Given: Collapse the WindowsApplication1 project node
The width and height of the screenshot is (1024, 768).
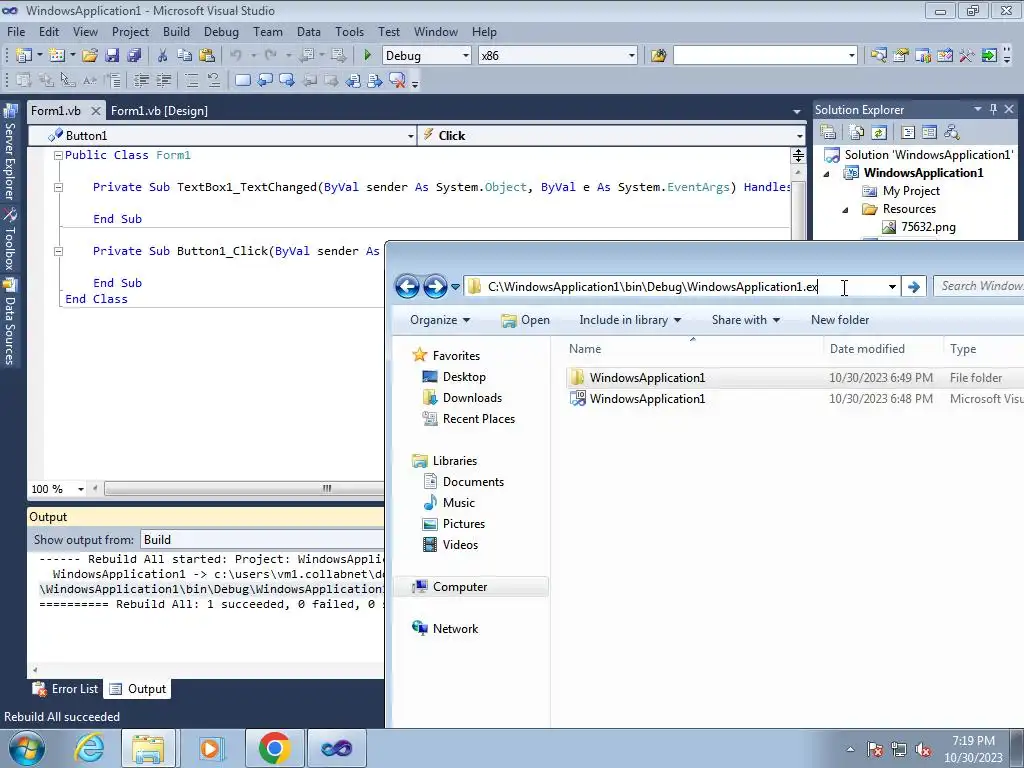Looking at the screenshot, I should tap(827, 174).
